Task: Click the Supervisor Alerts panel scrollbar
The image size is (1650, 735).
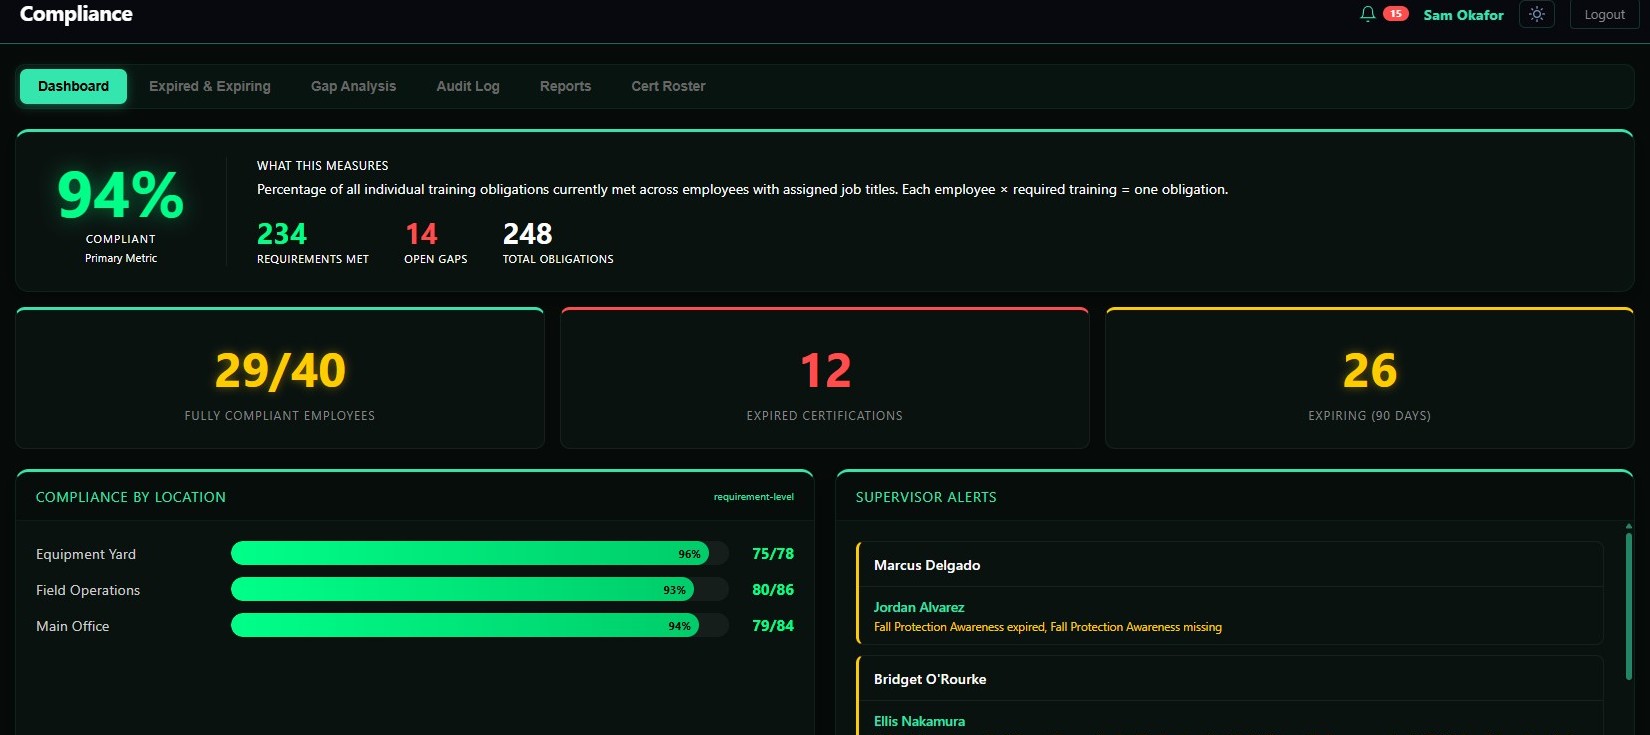Action: [1628, 606]
